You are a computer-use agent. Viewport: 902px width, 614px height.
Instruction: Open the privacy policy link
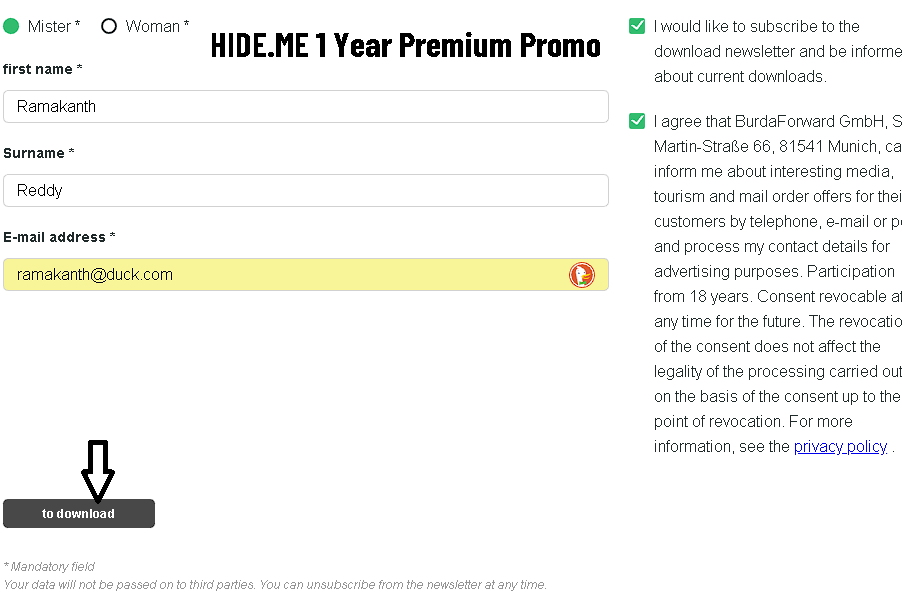pyautogui.click(x=840, y=447)
